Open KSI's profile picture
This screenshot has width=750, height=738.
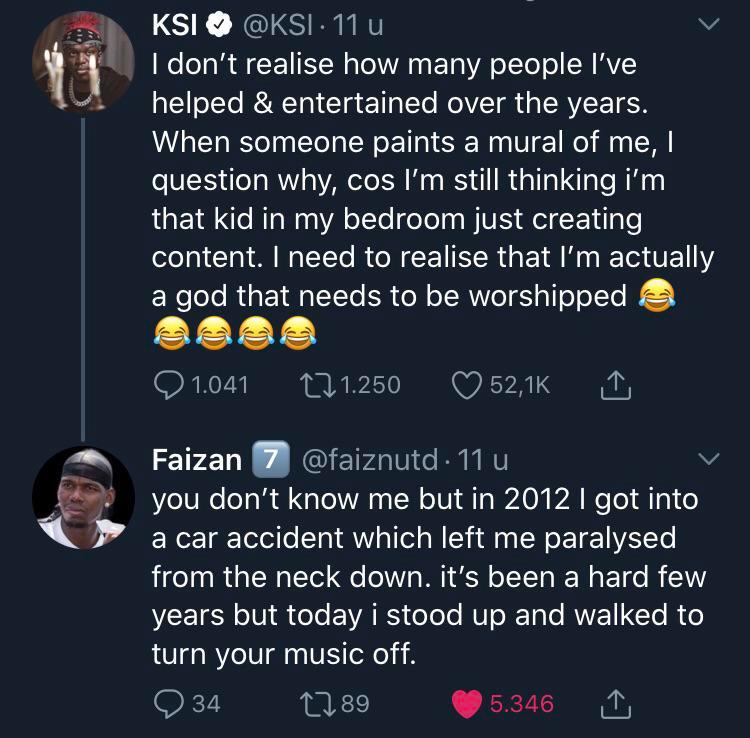tap(83, 62)
